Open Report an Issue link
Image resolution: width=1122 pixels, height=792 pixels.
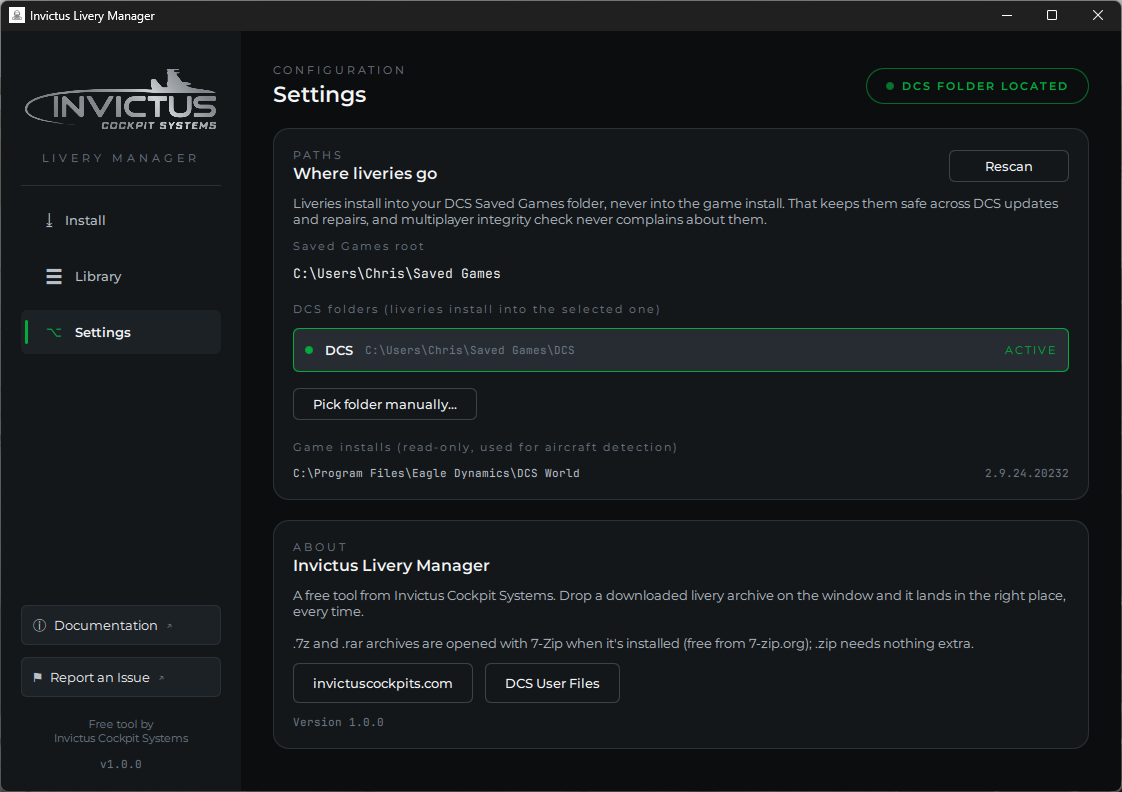pyautogui.click(x=121, y=678)
